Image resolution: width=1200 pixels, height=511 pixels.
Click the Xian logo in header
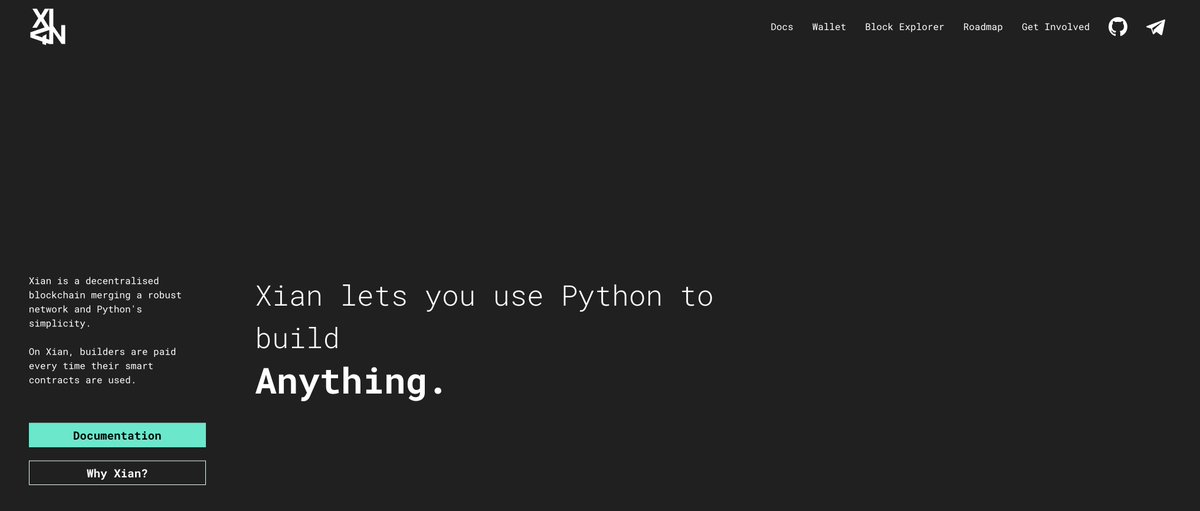[x=48, y=27]
